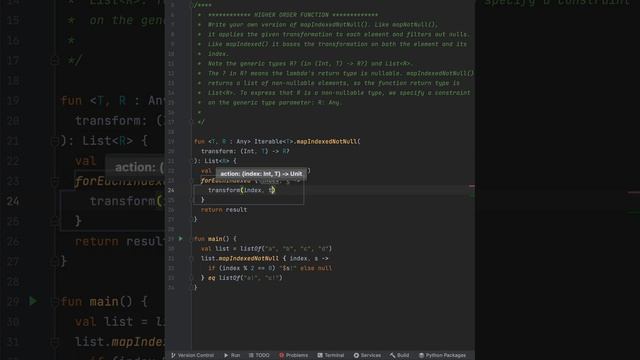The height and width of the screenshot is (360, 640).
Task: Click the '} eq listOf(...)' line
Action: coord(241,278)
